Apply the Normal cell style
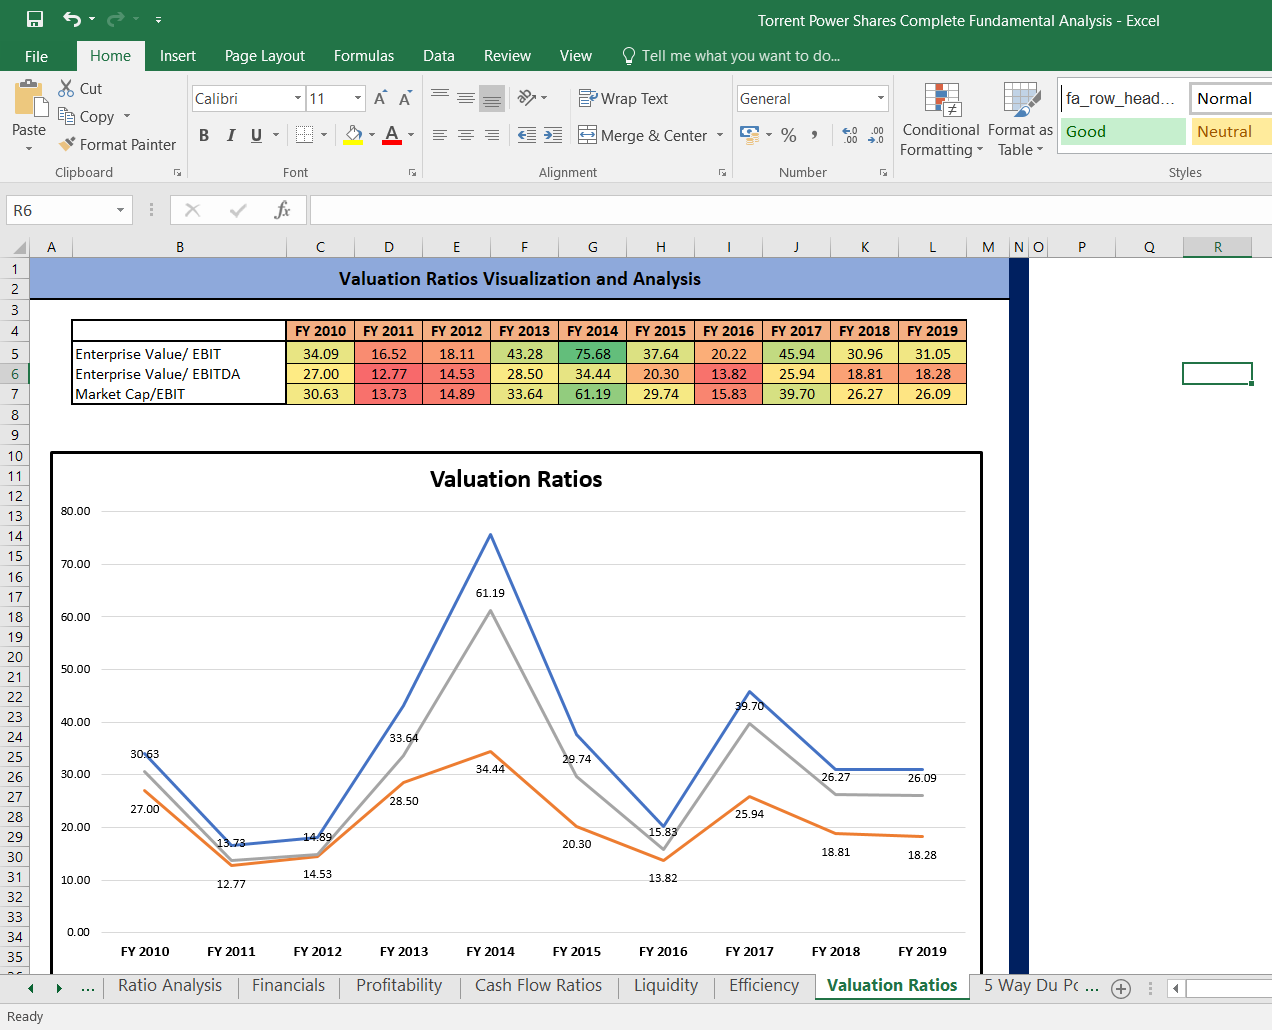The image size is (1272, 1030). 1231,98
